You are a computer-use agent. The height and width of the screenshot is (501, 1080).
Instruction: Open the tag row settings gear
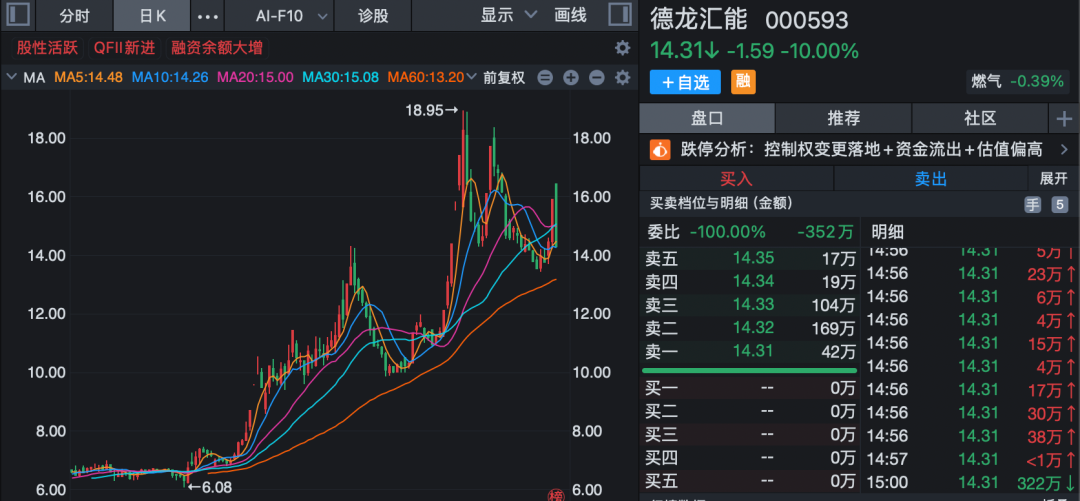click(x=622, y=48)
